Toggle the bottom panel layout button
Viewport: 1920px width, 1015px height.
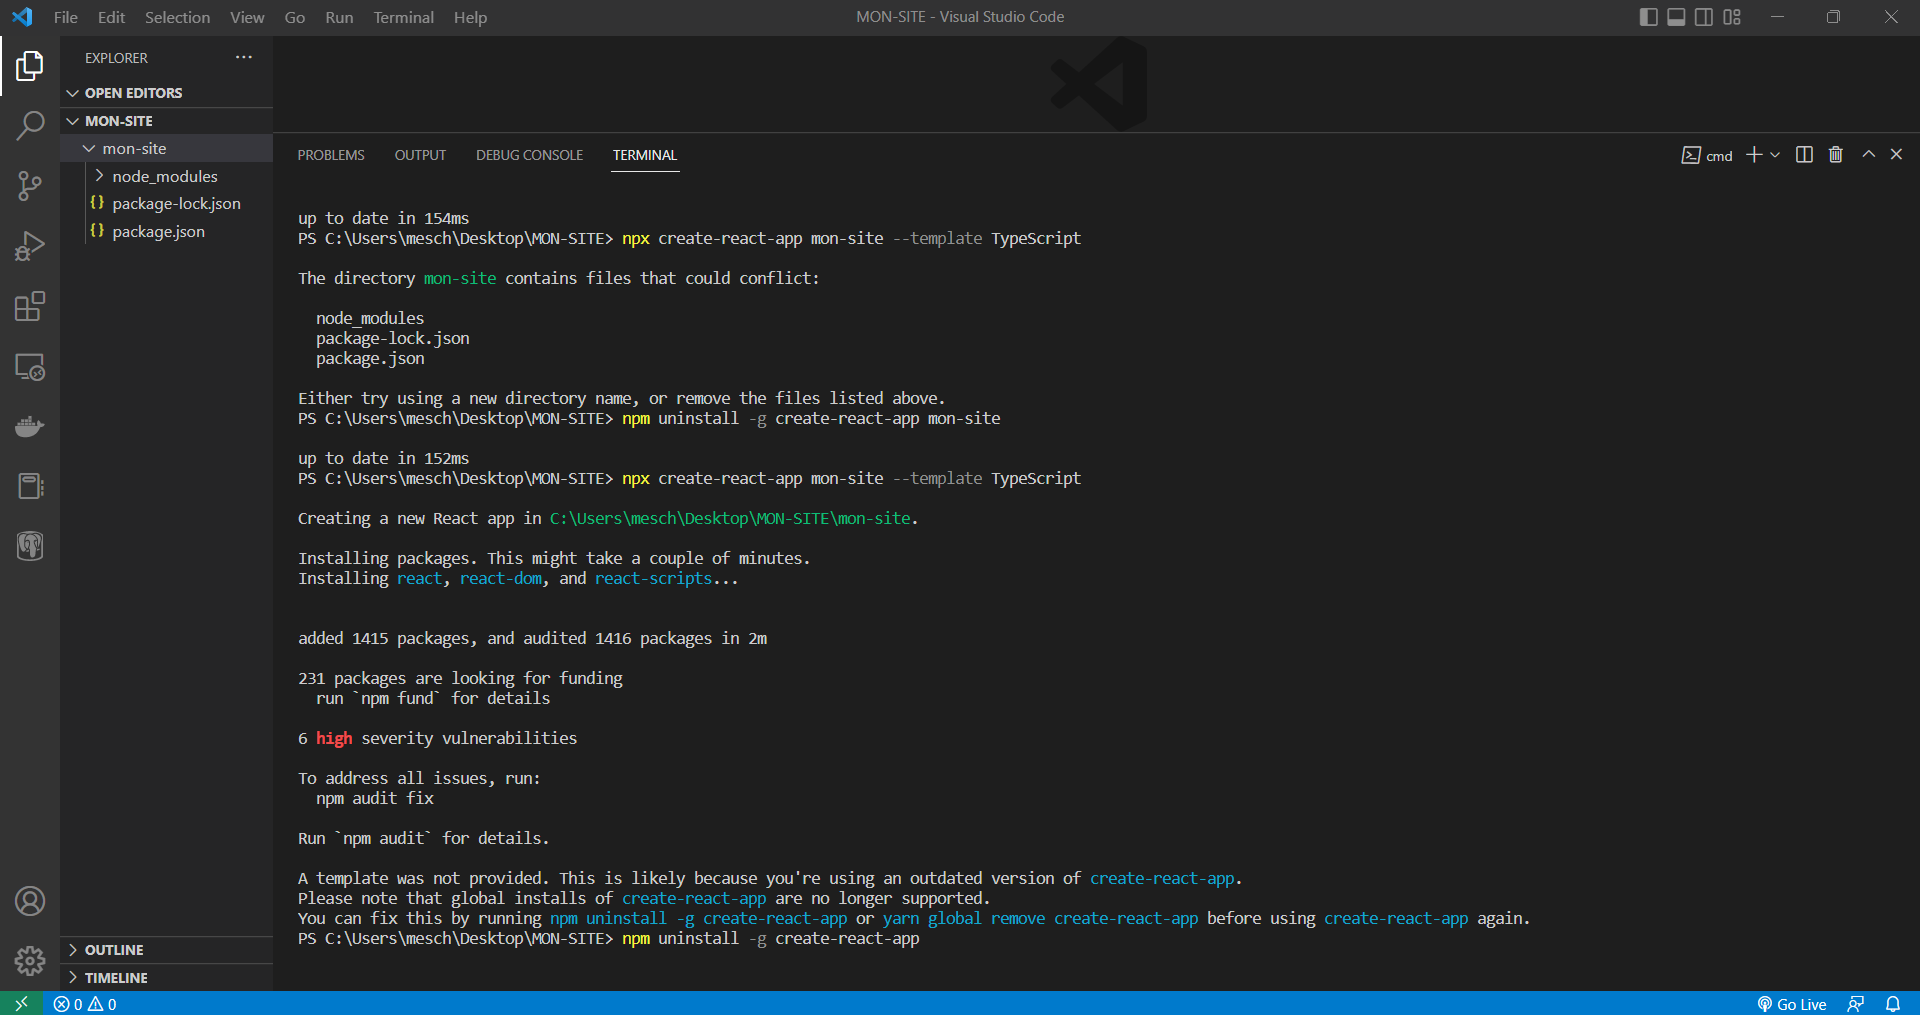(x=1677, y=17)
